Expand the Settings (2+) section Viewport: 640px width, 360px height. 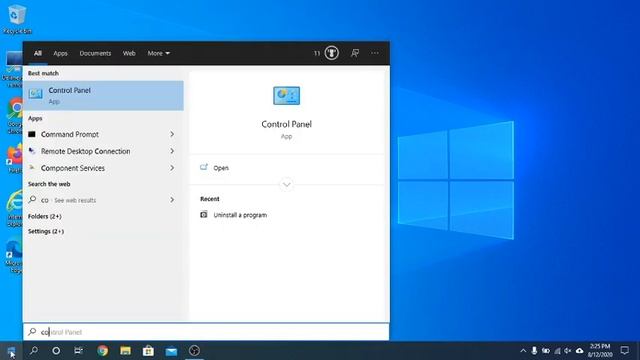(46, 231)
